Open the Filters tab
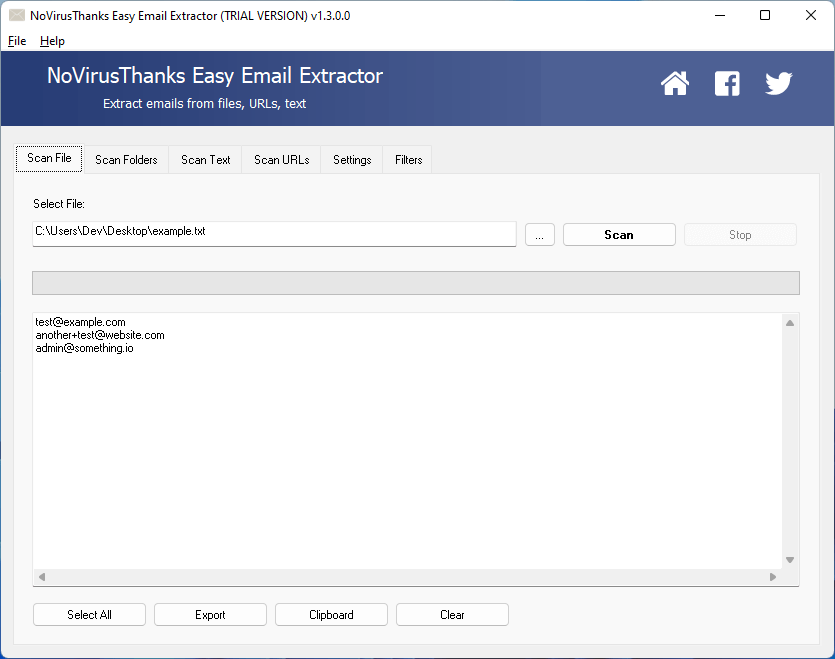This screenshot has width=835, height=659. pyautogui.click(x=407, y=159)
